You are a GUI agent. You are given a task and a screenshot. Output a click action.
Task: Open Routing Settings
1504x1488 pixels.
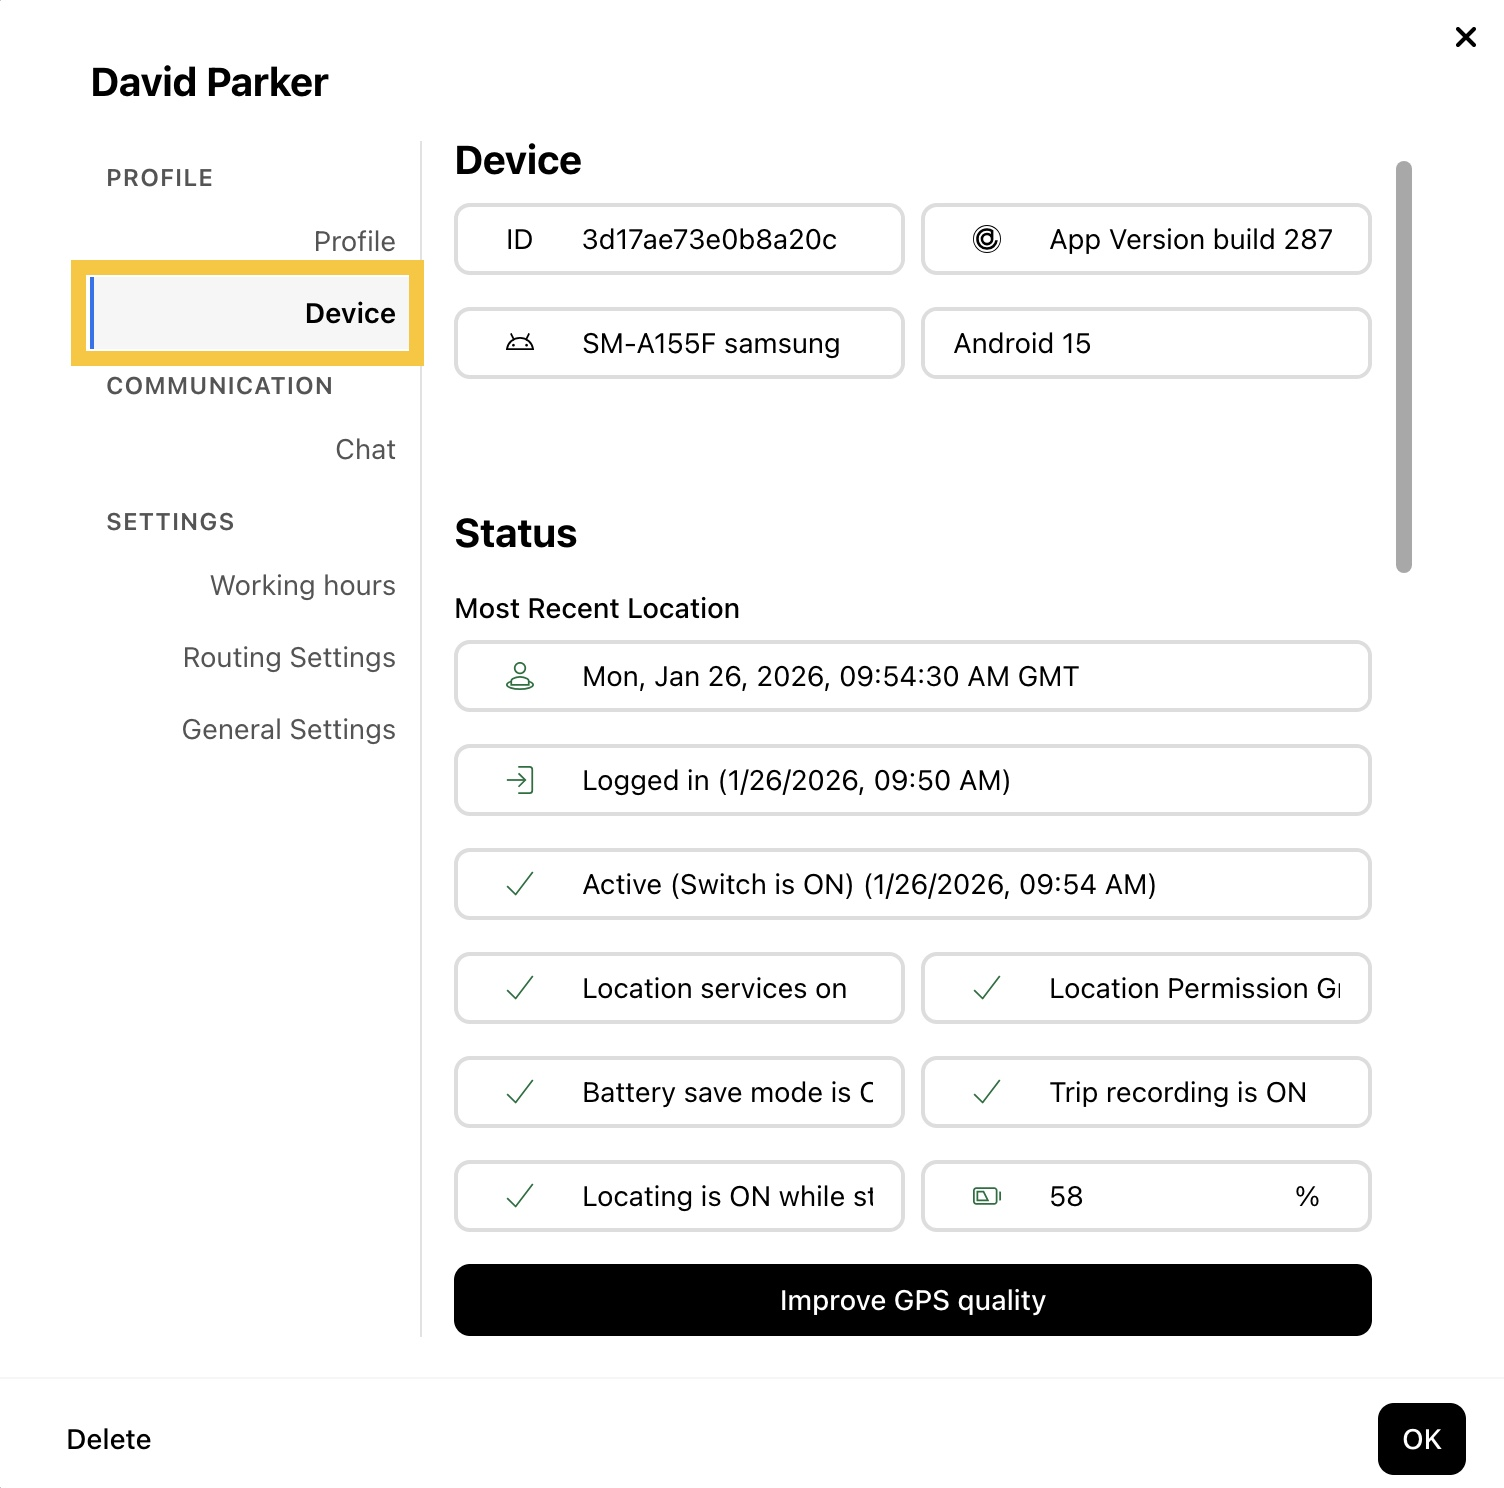tap(289, 657)
